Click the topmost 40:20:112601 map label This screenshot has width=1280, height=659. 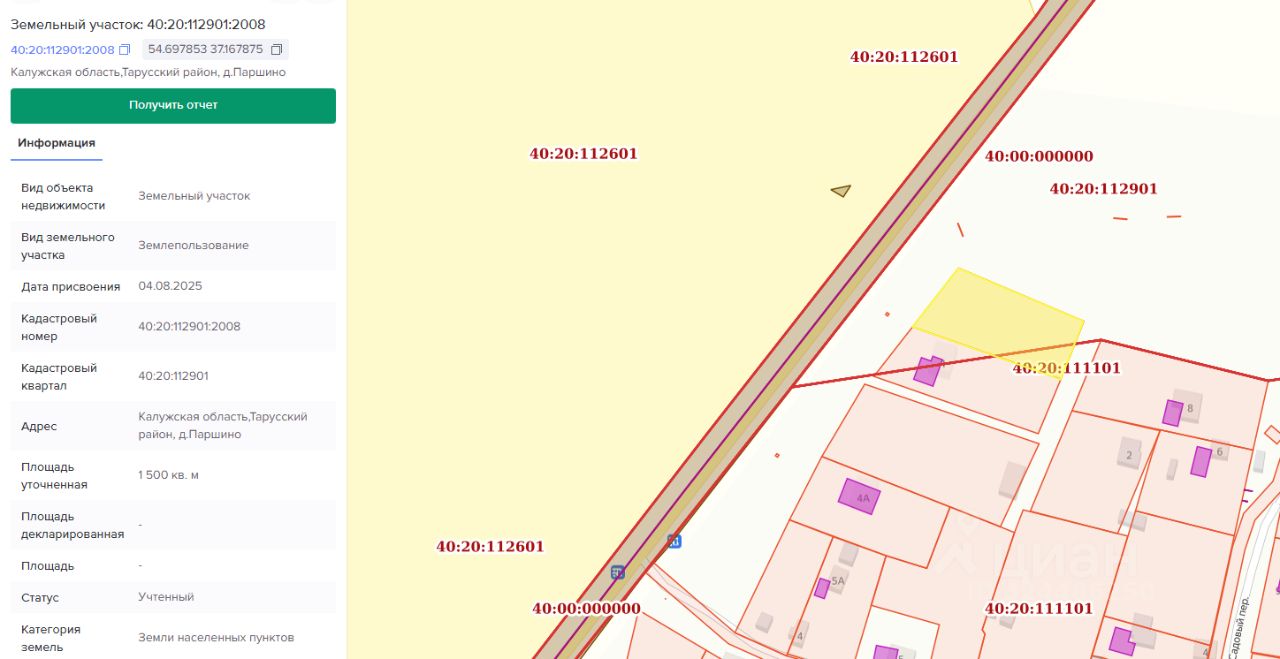(904, 57)
